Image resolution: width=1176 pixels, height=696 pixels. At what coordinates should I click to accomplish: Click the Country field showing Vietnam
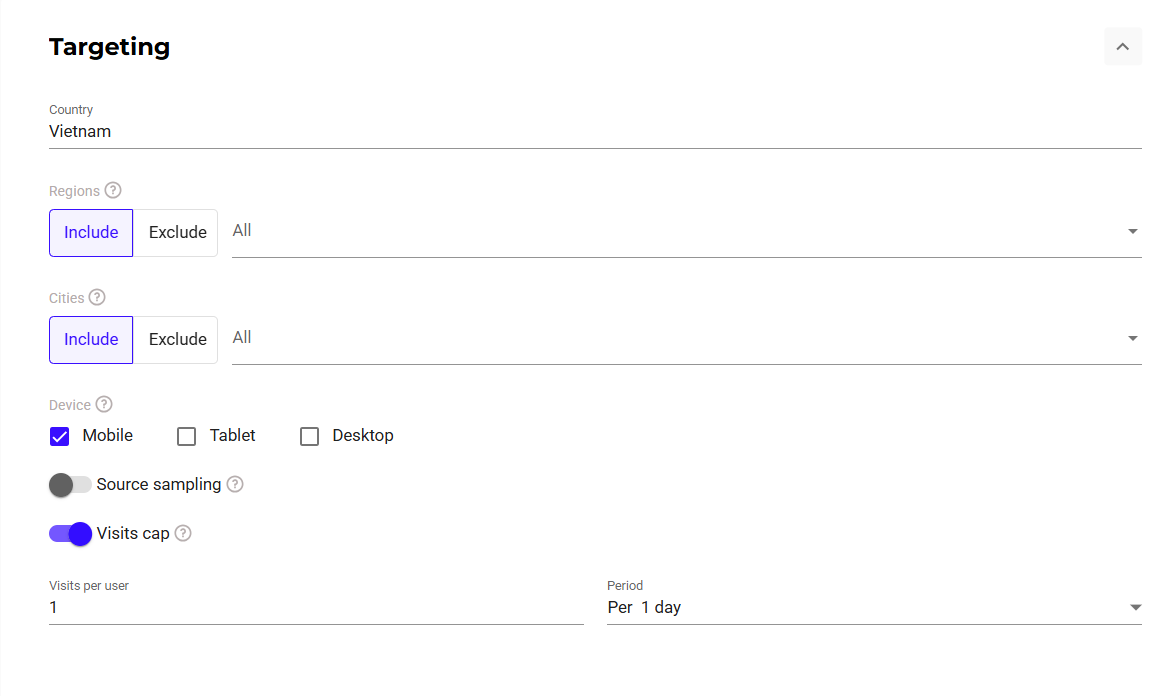click(594, 131)
